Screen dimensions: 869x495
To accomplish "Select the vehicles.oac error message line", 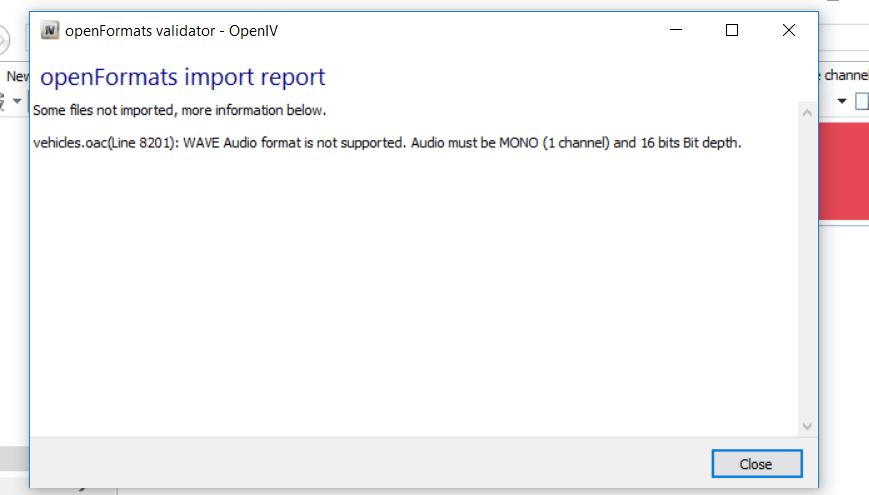I will pyautogui.click(x=387, y=143).
